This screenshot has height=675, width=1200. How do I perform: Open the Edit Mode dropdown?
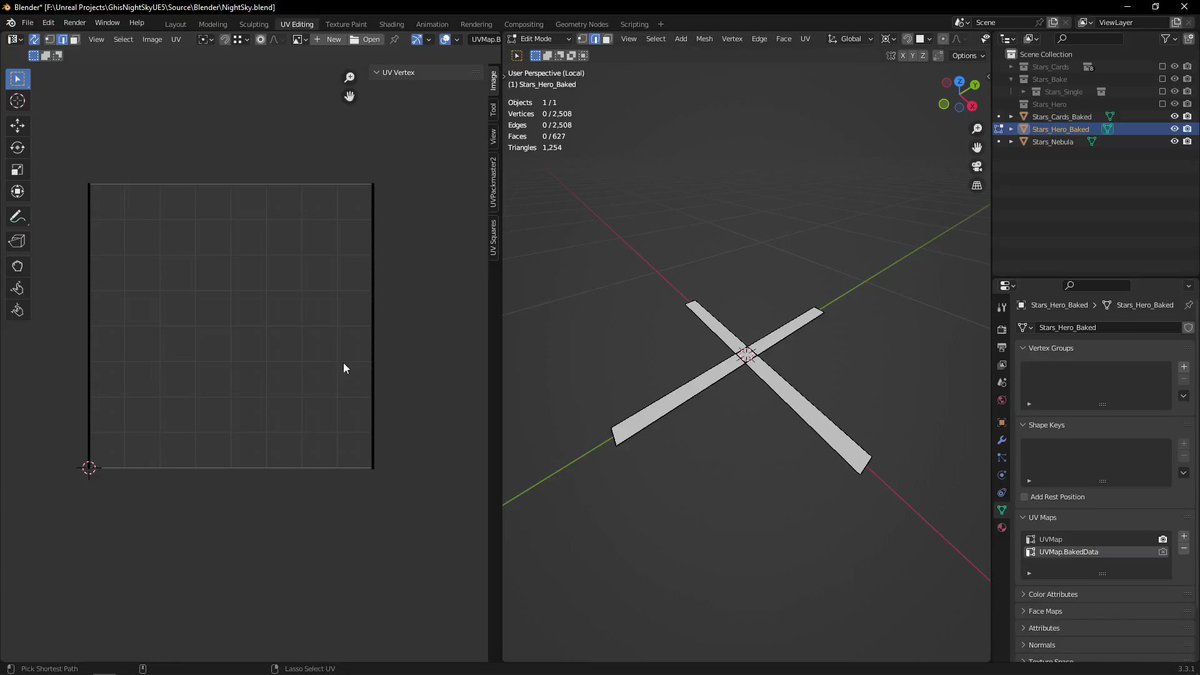click(540, 39)
